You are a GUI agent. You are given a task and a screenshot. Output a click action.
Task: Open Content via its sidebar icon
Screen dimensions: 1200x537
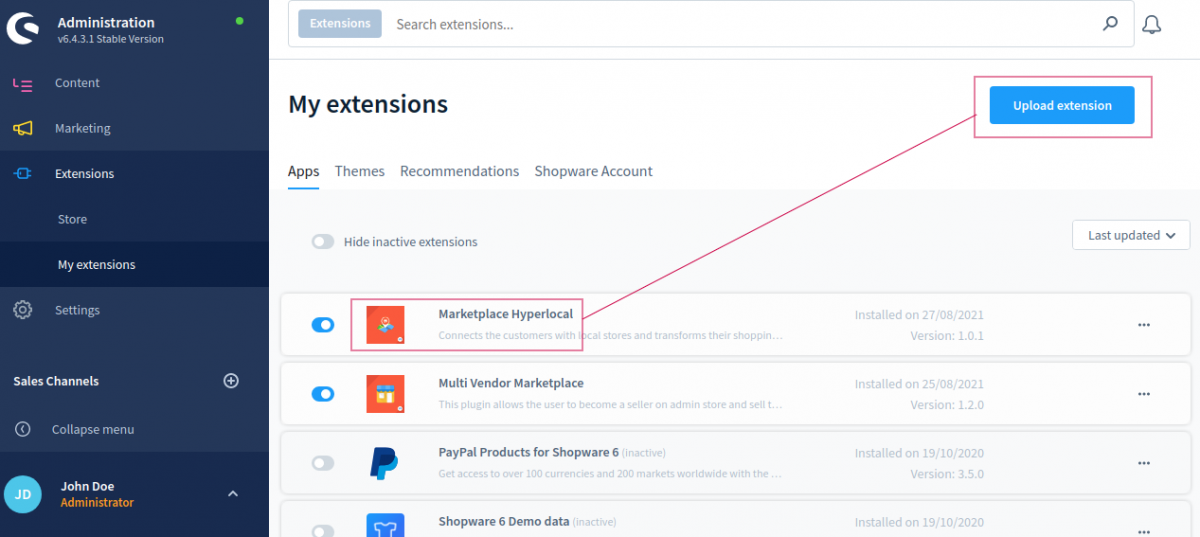tap(23, 83)
